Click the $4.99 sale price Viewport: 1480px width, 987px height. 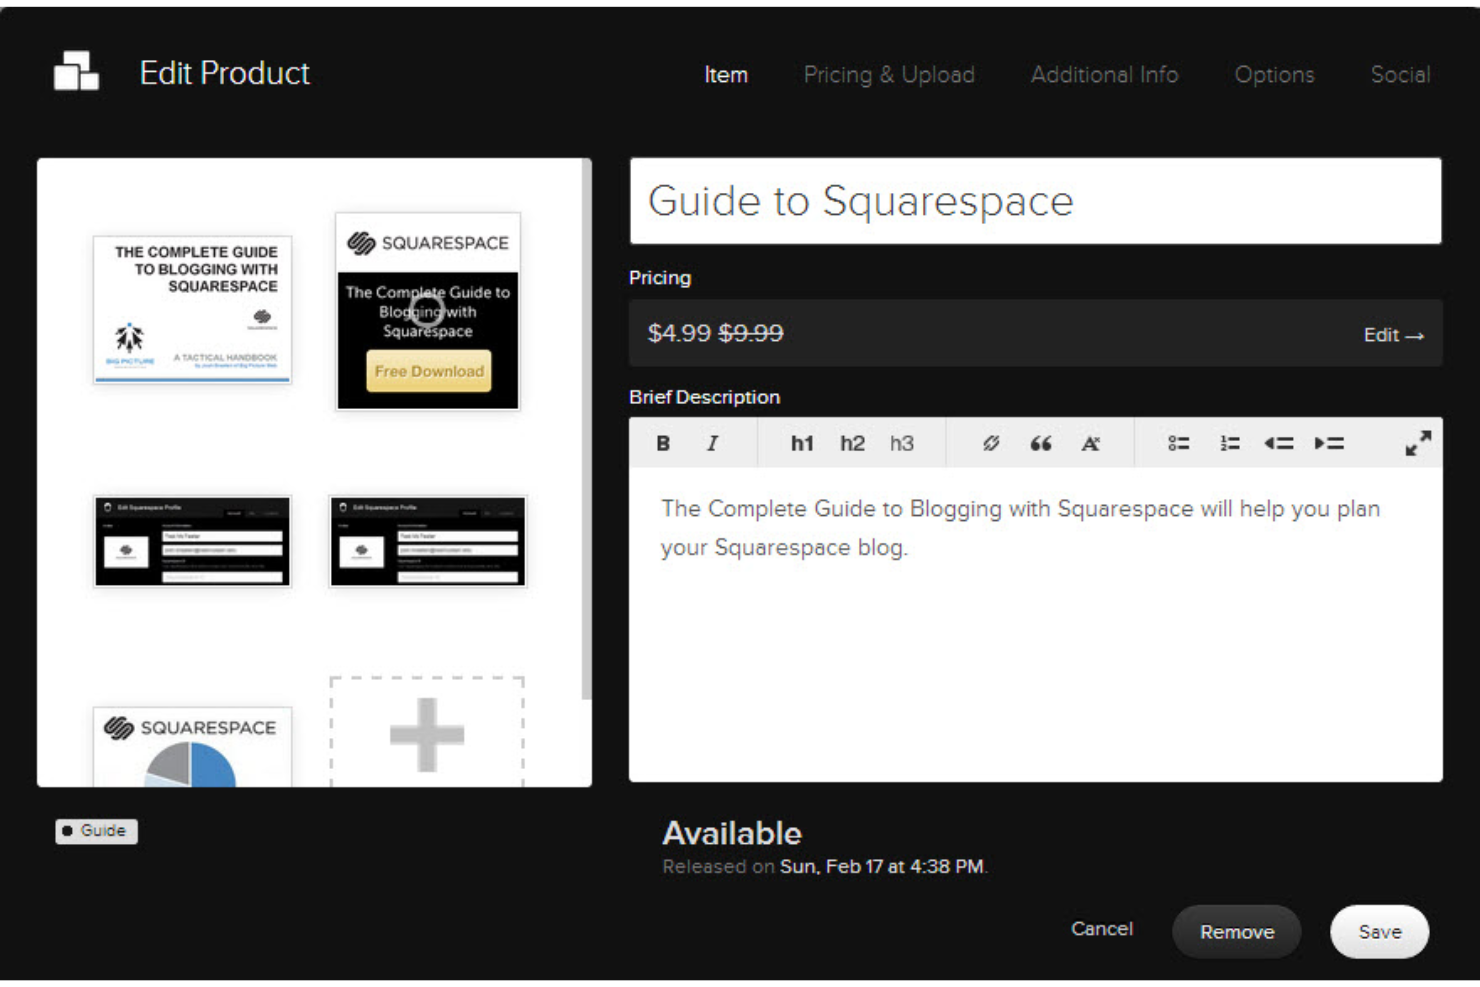(x=679, y=333)
